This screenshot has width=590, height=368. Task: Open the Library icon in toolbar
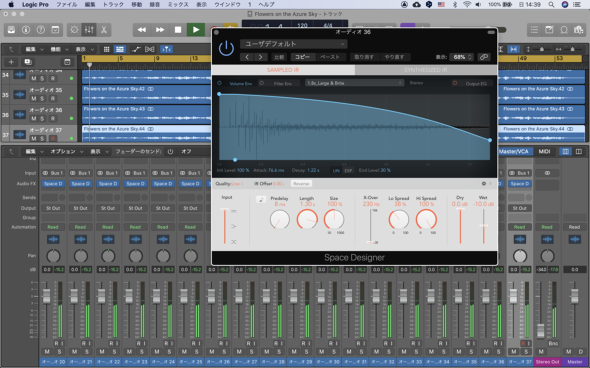pyautogui.click(x=11, y=30)
